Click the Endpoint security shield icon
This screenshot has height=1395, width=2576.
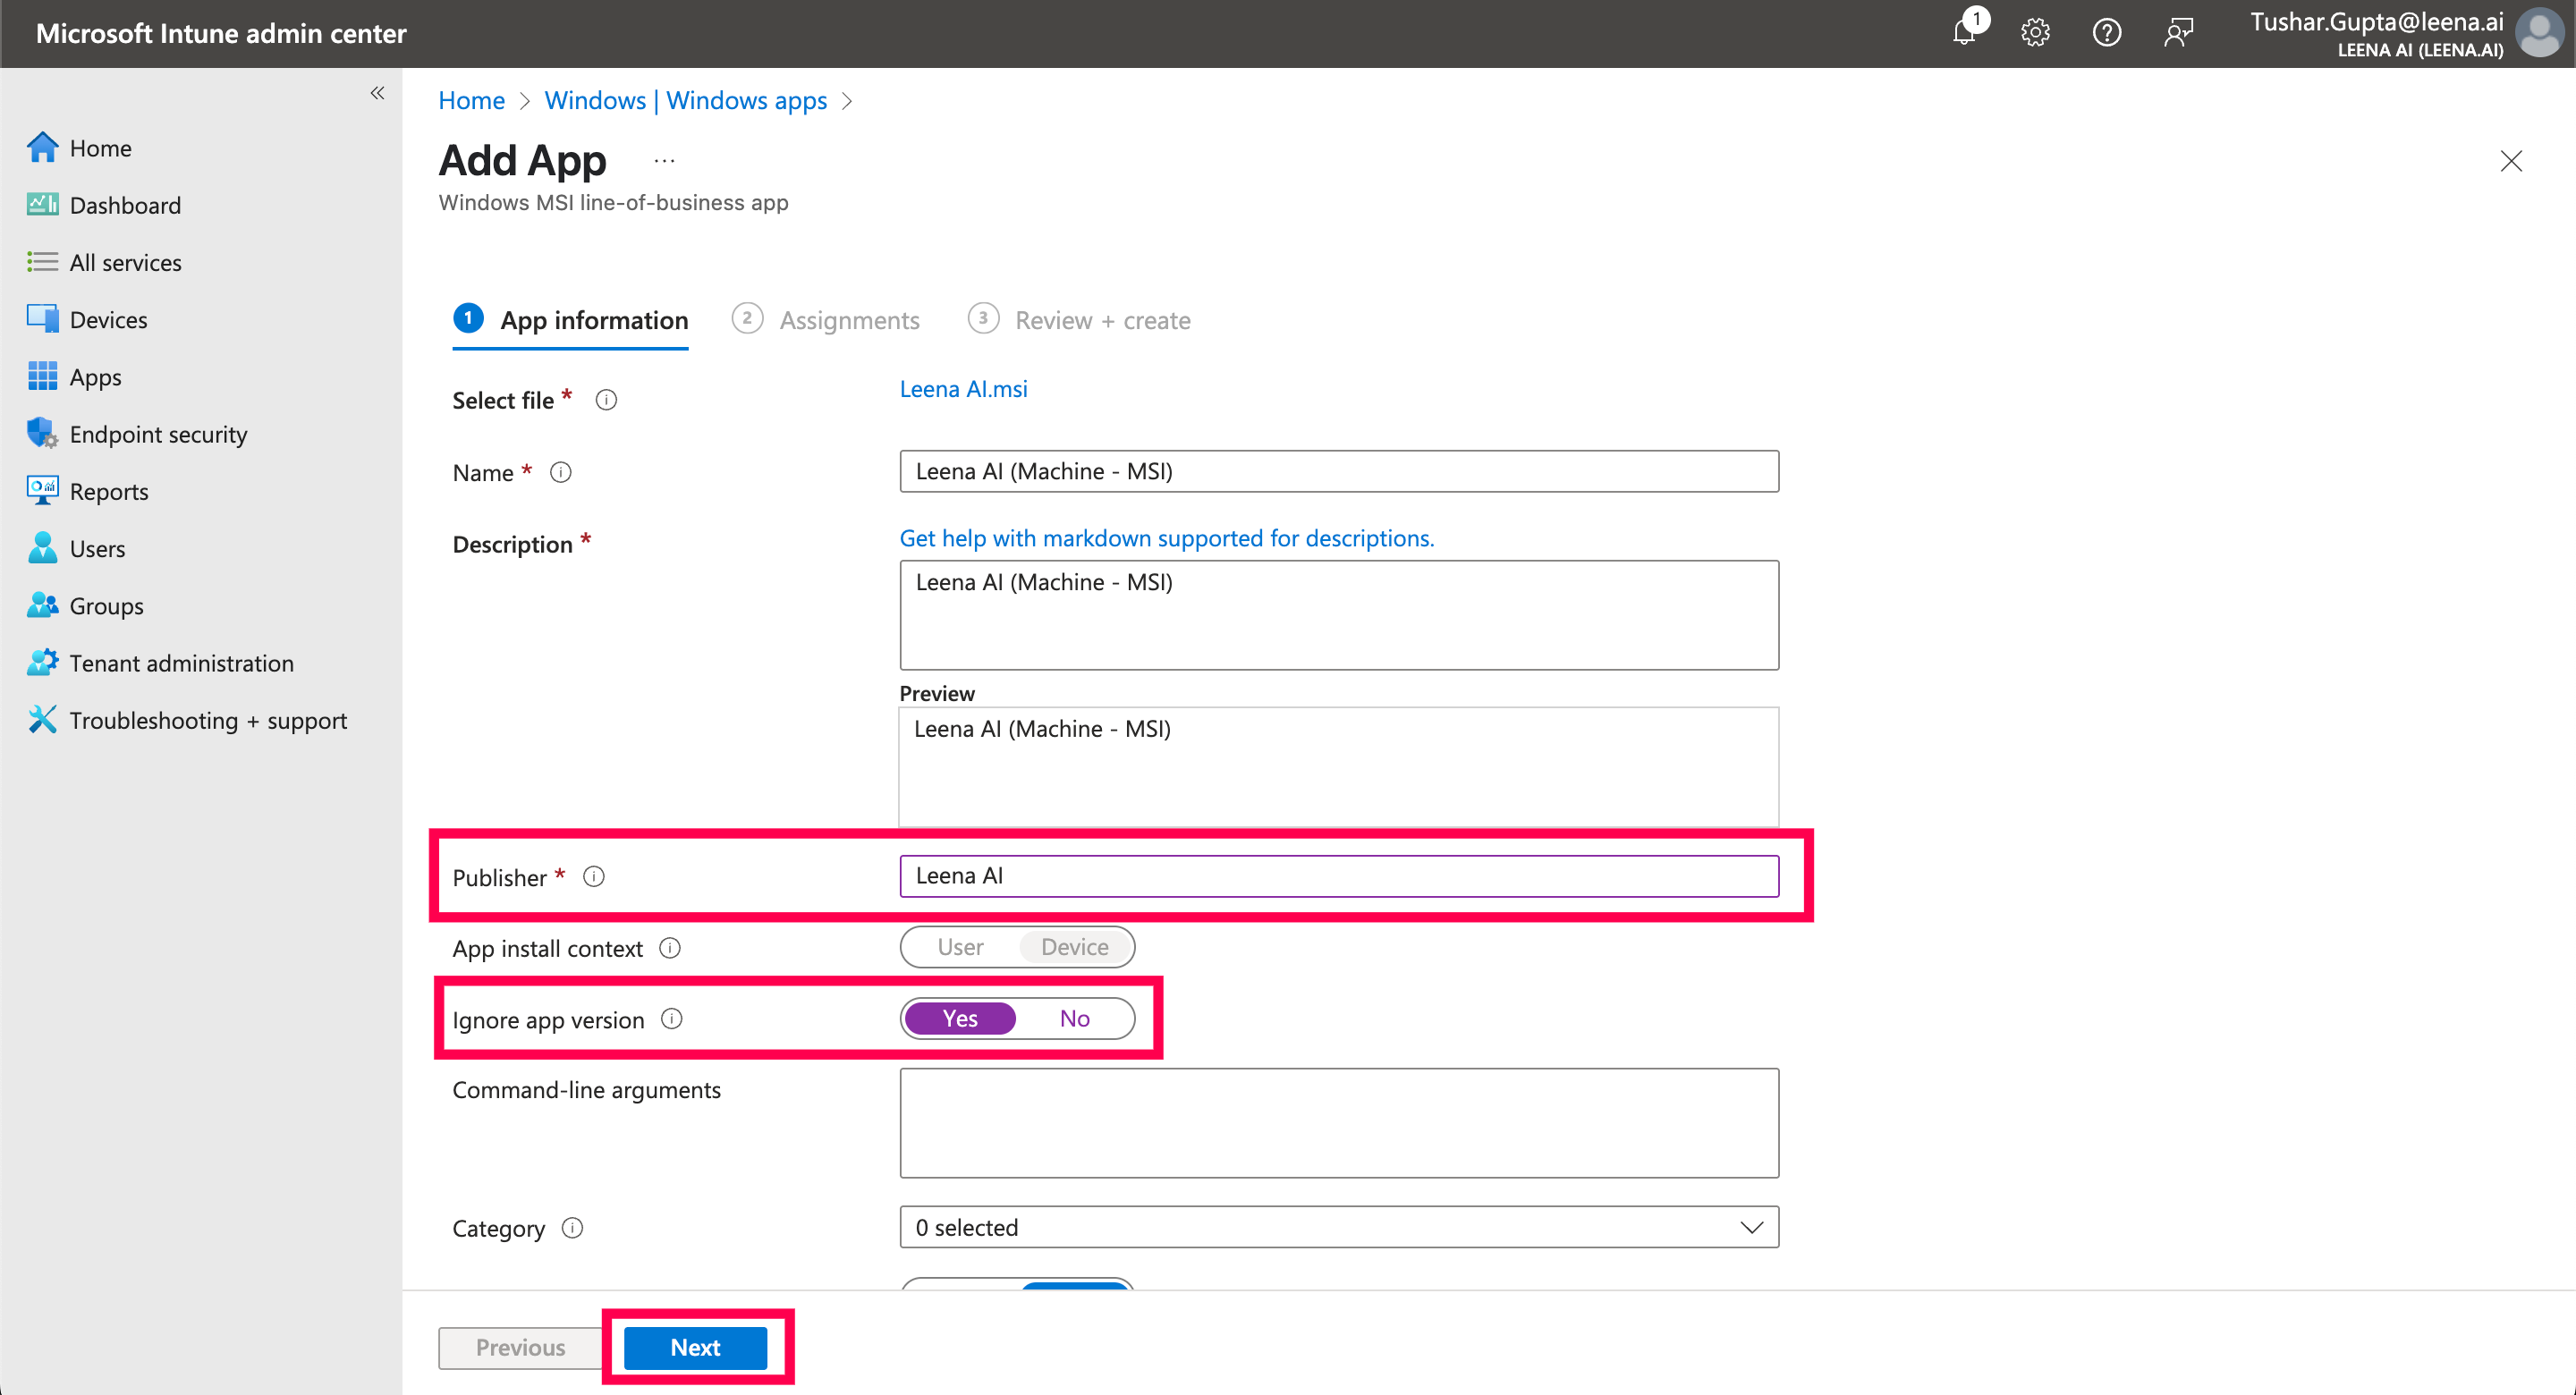(x=42, y=433)
